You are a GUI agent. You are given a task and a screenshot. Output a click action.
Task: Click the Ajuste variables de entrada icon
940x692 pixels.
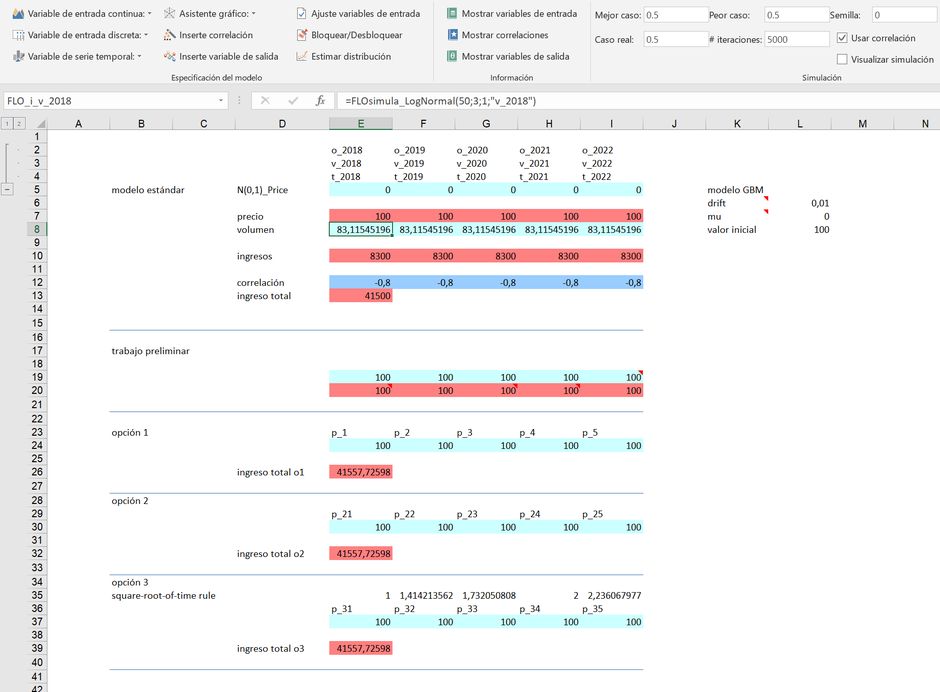302,13
